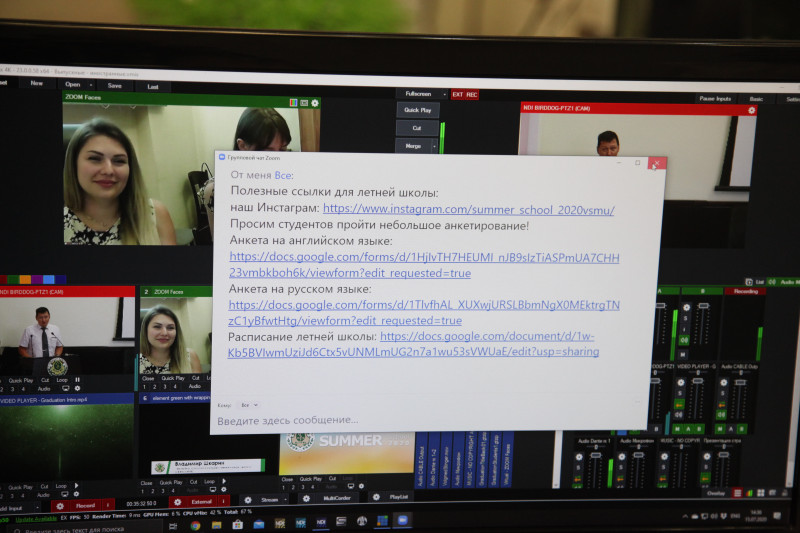Screen dimensions: 800x533
Task: Adjust the Audio CABLE Output volume fader
Action: point(740,383)
